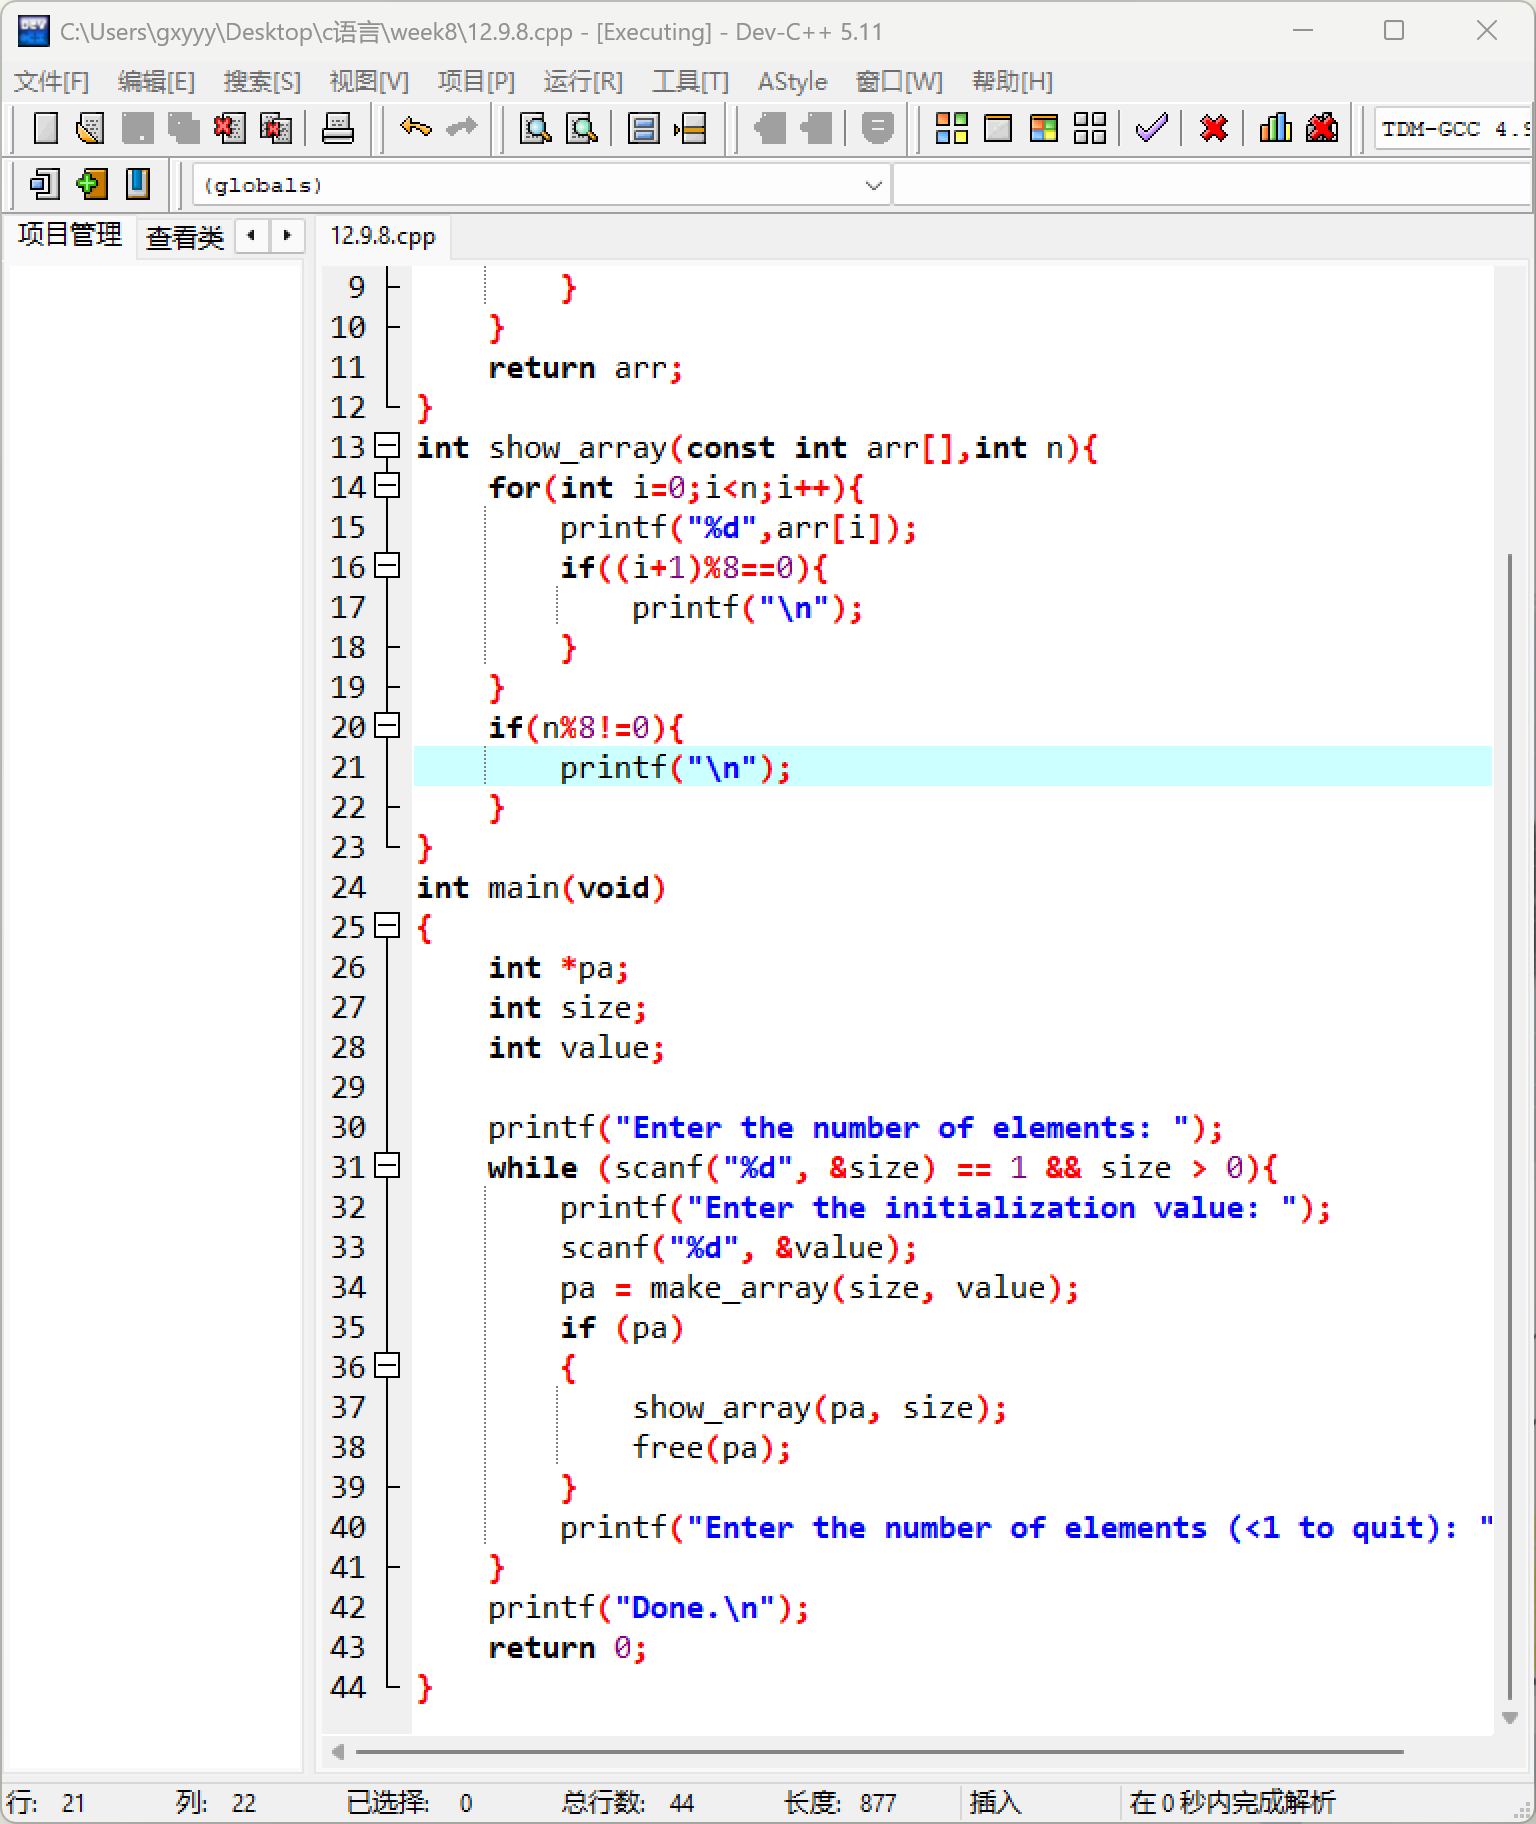The image size is (1536, 1824).
Task: Go to function icon
Action: [x=644, y=128]
